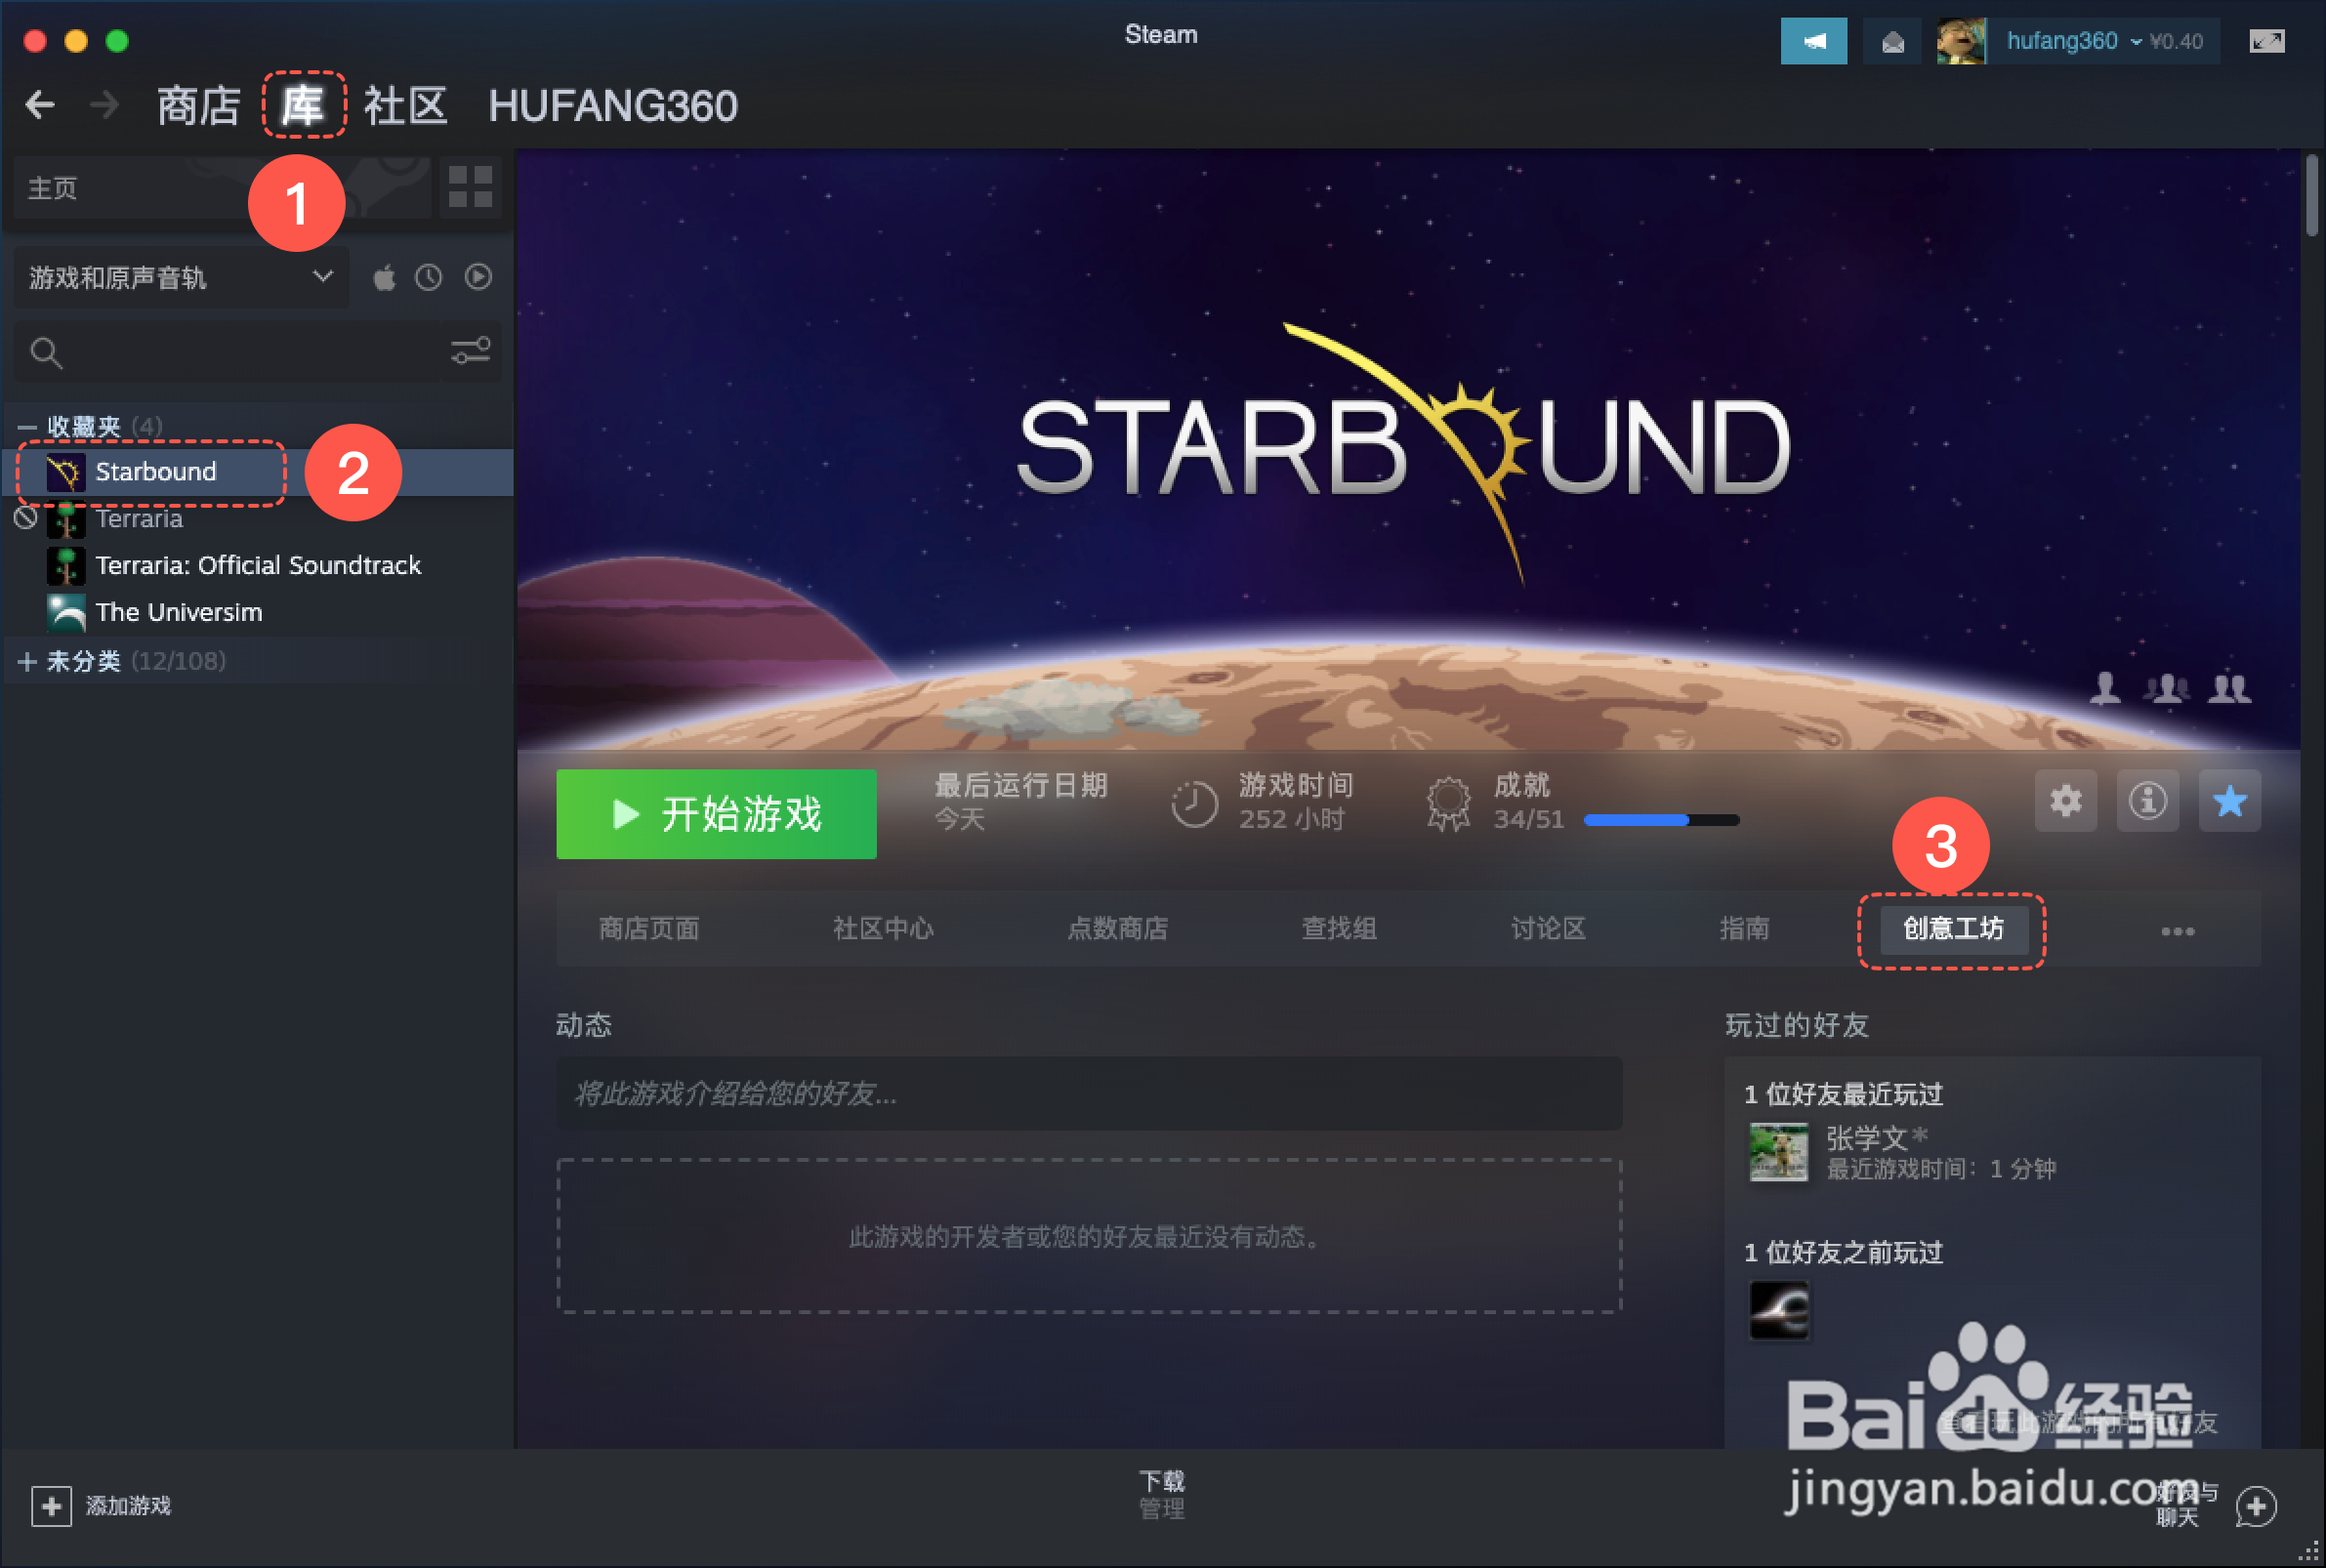The width and height of the screenshot is (2326, 1568).
Task: Open 指南 guides link
Action: coord(1744,929)
